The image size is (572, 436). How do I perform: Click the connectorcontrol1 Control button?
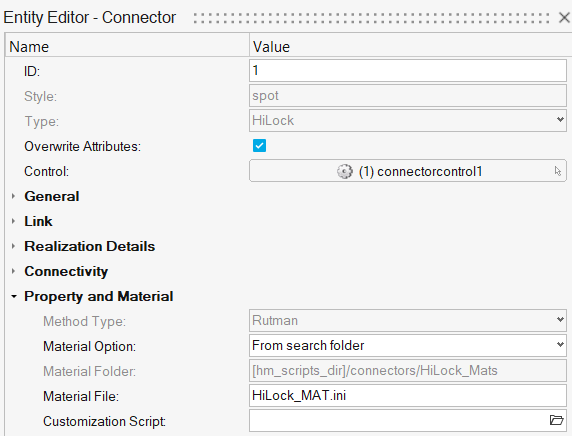point(407,170)
